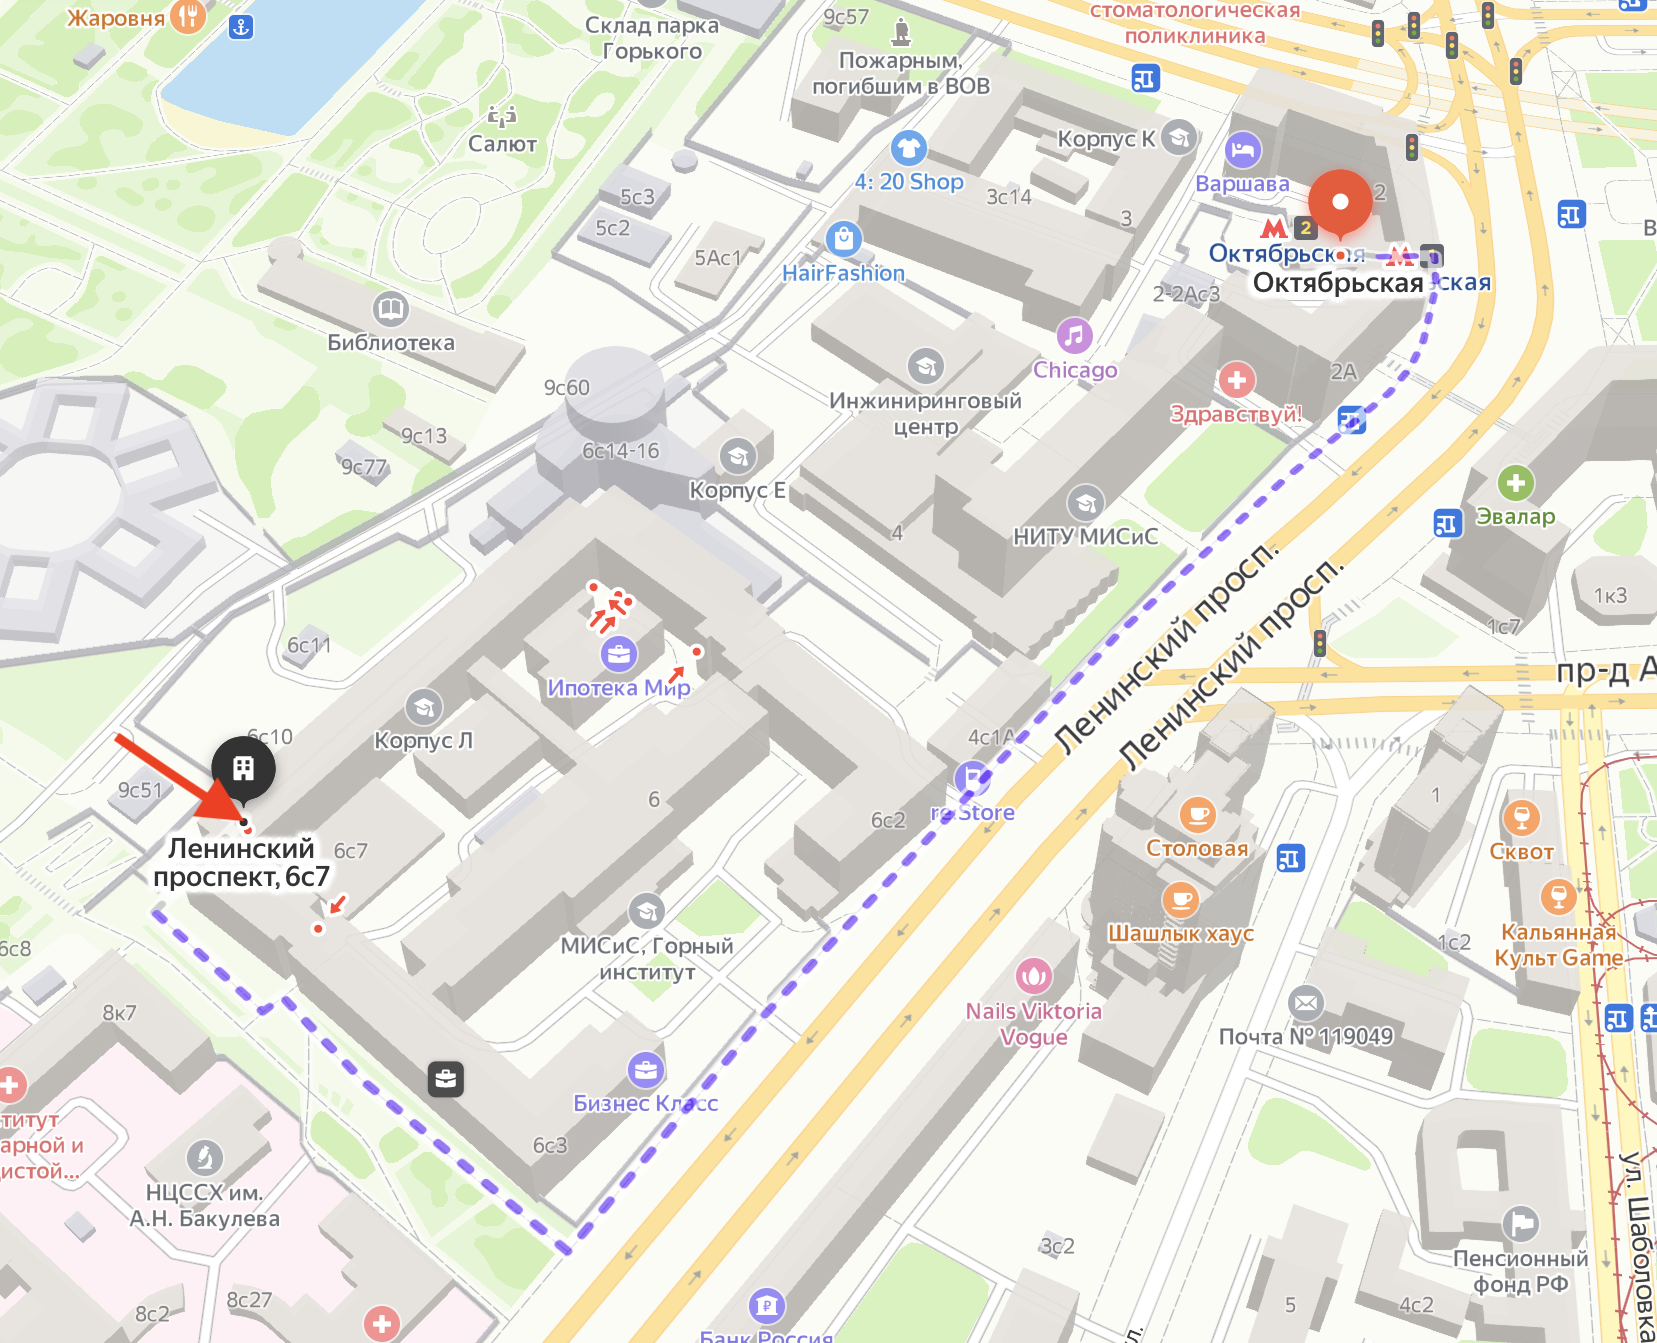Select the Ипотека Мир briefcase icon
The height and width of the screenshot is (1343, 1657).
pyautogui.click(x=618, y=654)
